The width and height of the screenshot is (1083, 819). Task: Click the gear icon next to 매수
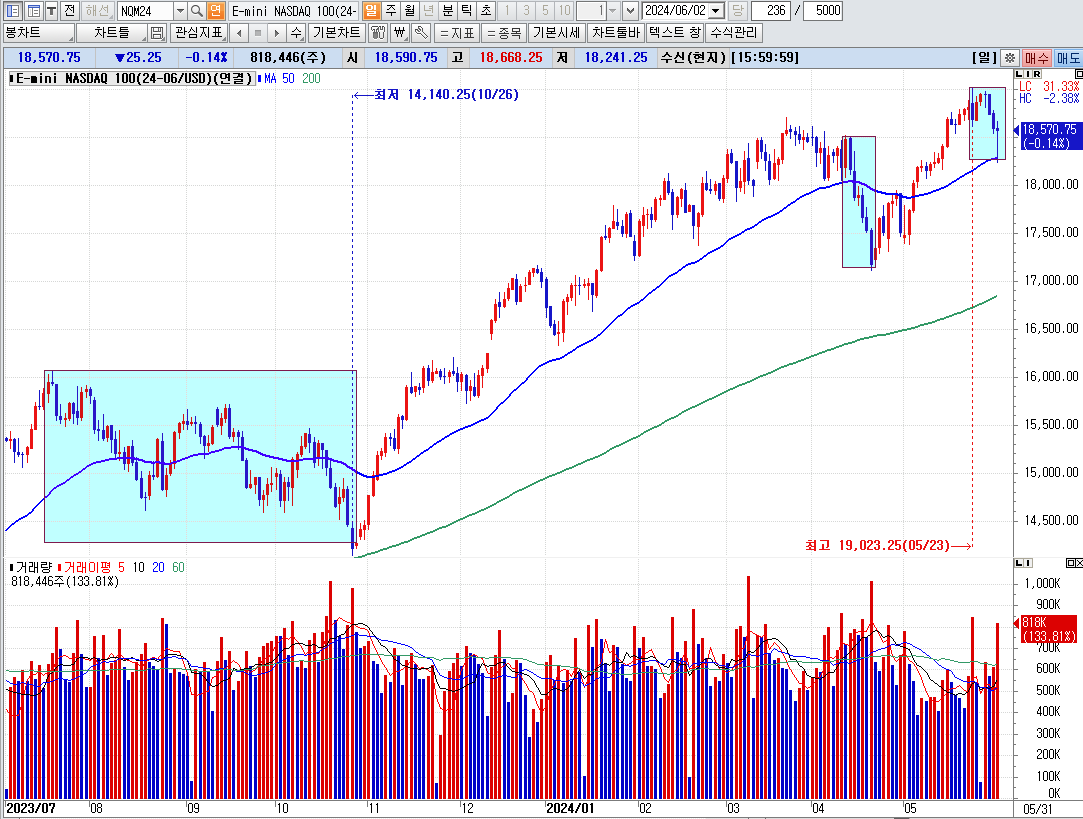[x=1010, y=58]
